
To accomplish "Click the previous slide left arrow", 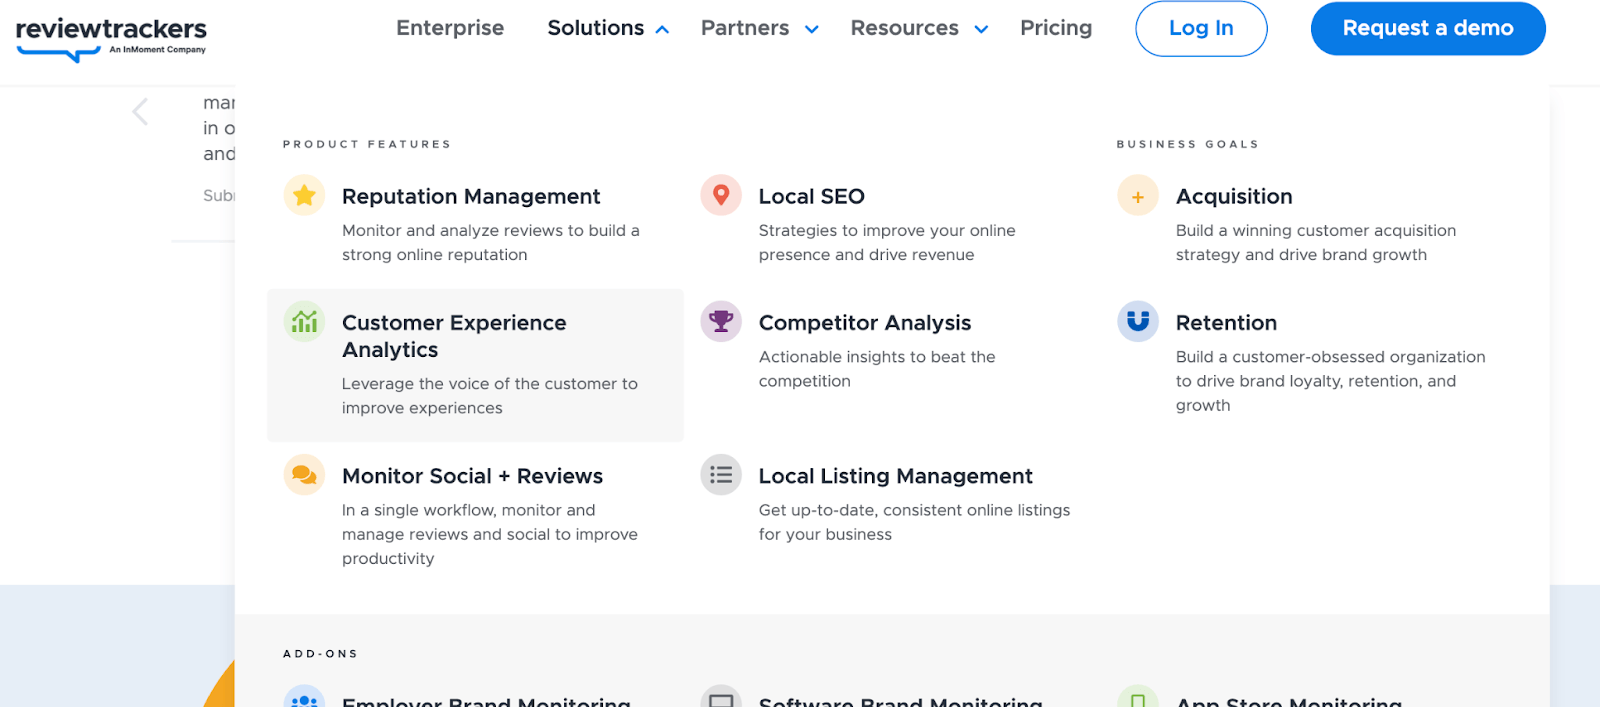I will [x=141, y=112].
